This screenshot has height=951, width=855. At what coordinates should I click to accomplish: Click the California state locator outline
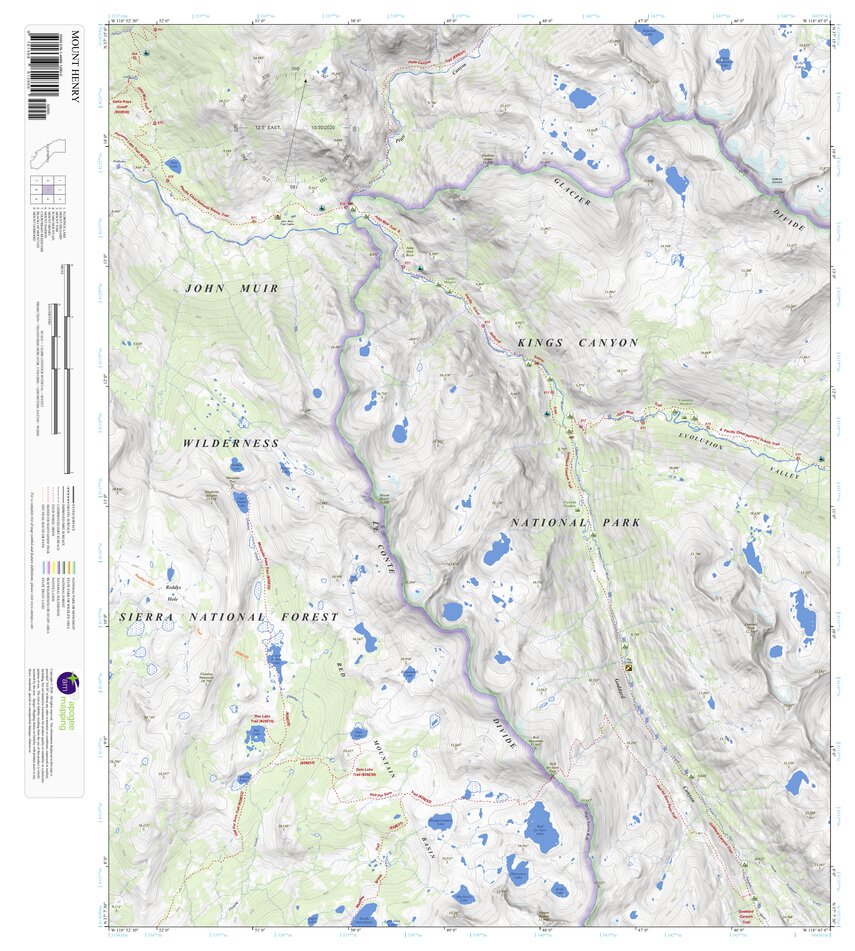point(48,153)
